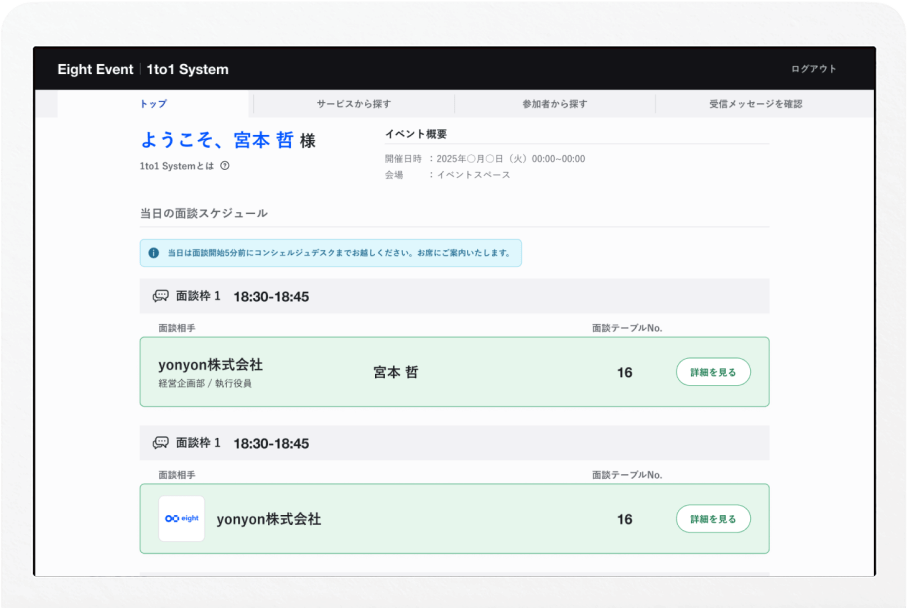Click the 1to1 Systemとは text
This screenshot has height=608, width=908.
(x=177, y=166)
